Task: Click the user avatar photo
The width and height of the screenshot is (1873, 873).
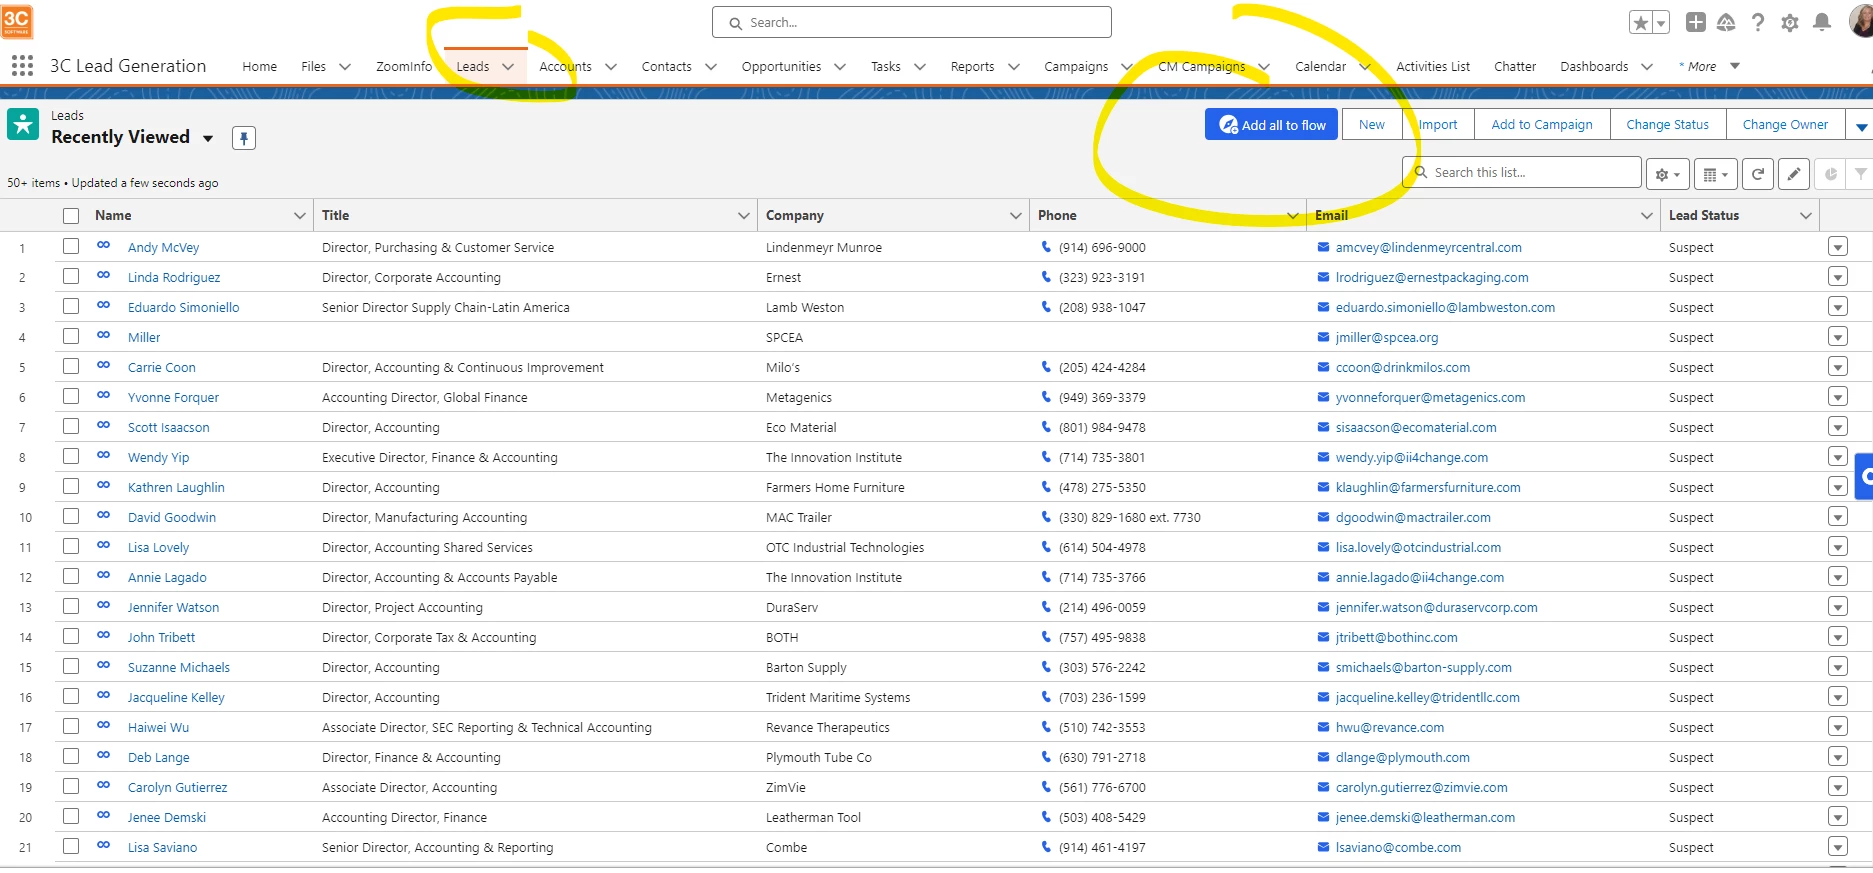Action: (1862, 21)
